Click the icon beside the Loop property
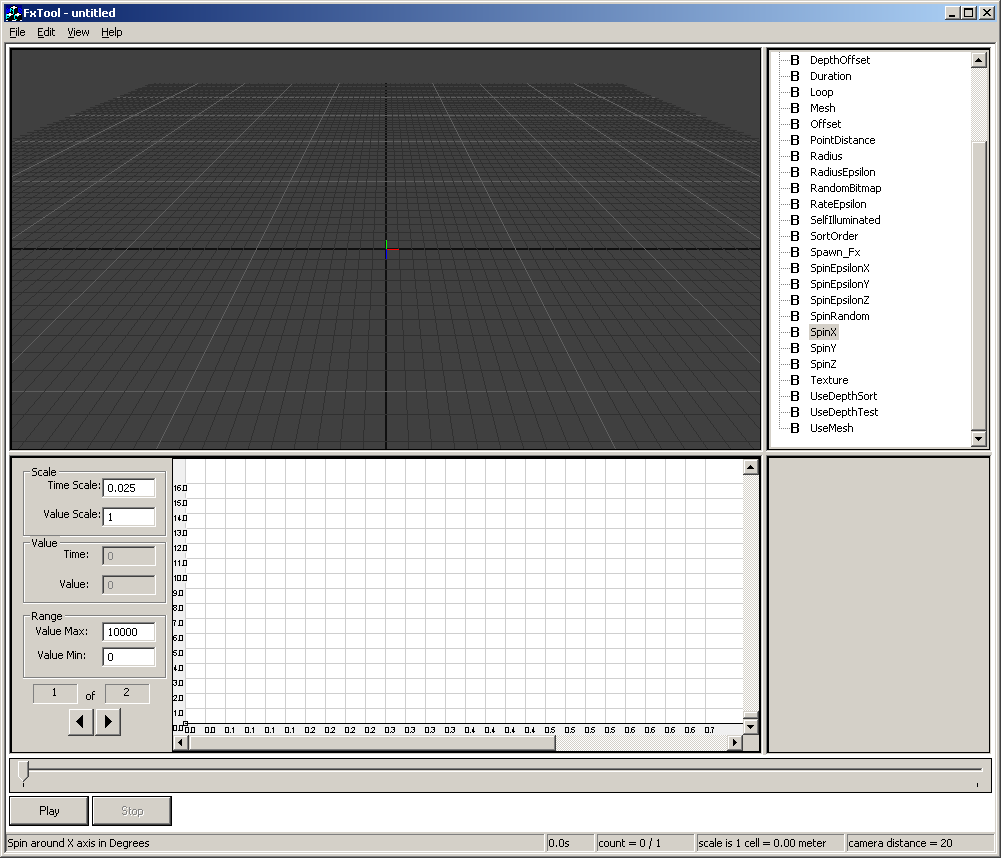Screen dimensions: 1001x858 (x=795, y=92)
